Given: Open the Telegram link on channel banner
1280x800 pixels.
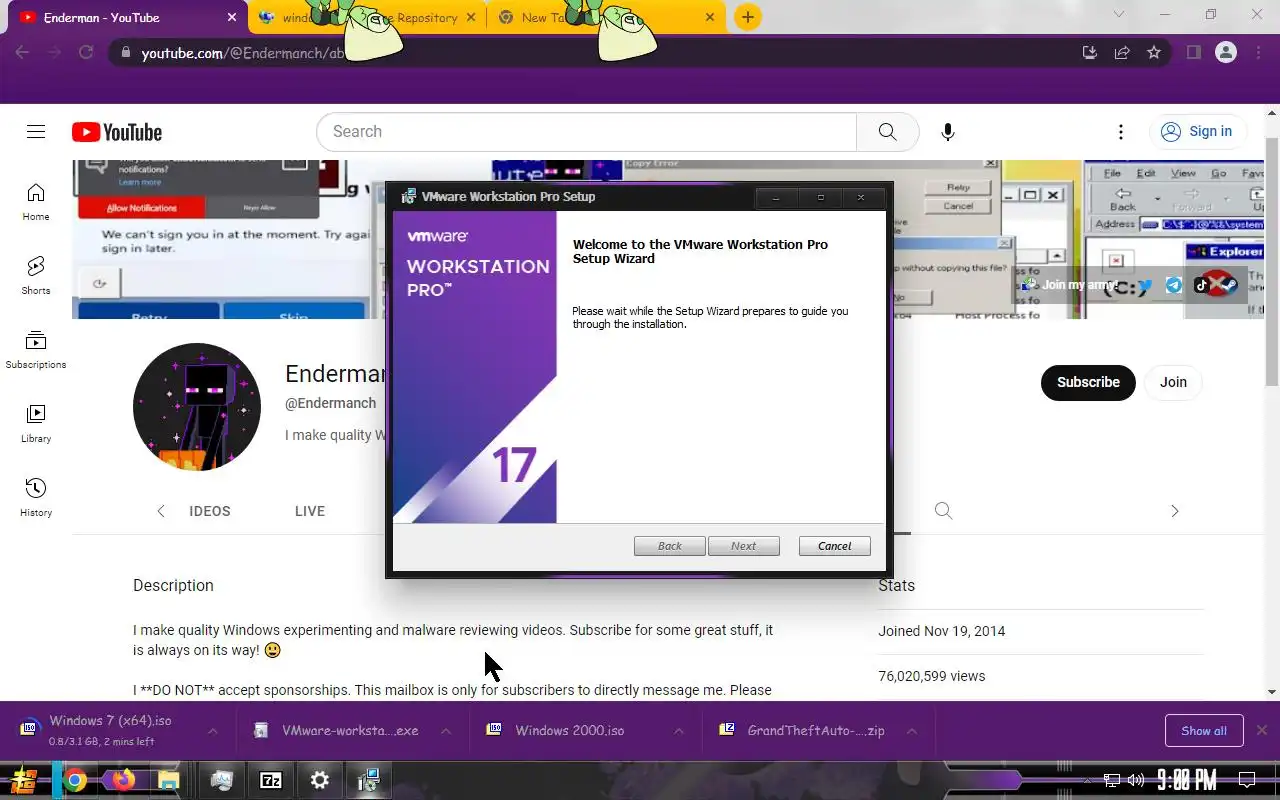Looking at the screenshot, I should 1174,285.
